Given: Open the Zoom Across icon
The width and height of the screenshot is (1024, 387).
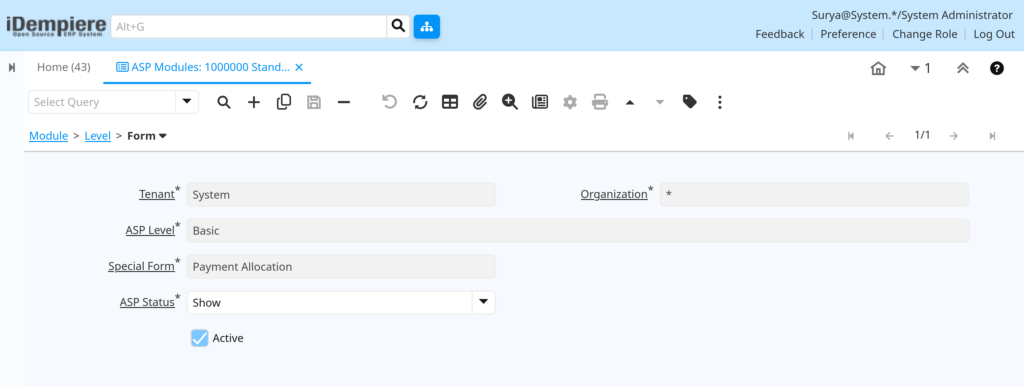Looking at the screenshot, I should [510, 102].
